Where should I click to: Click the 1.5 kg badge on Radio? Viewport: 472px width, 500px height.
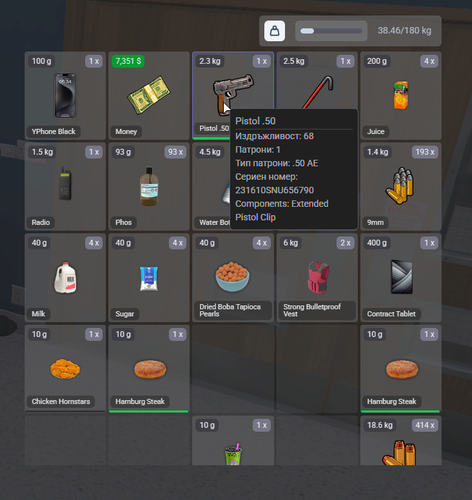click(42, 152)
